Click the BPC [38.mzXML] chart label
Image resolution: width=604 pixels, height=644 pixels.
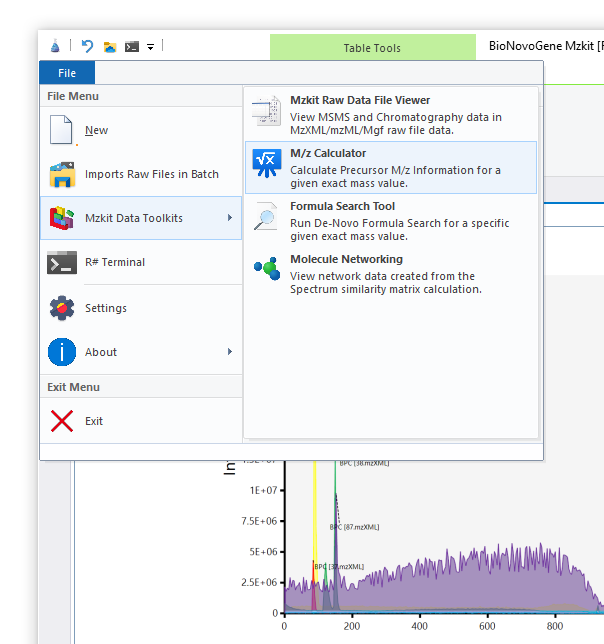coord(364,463)
